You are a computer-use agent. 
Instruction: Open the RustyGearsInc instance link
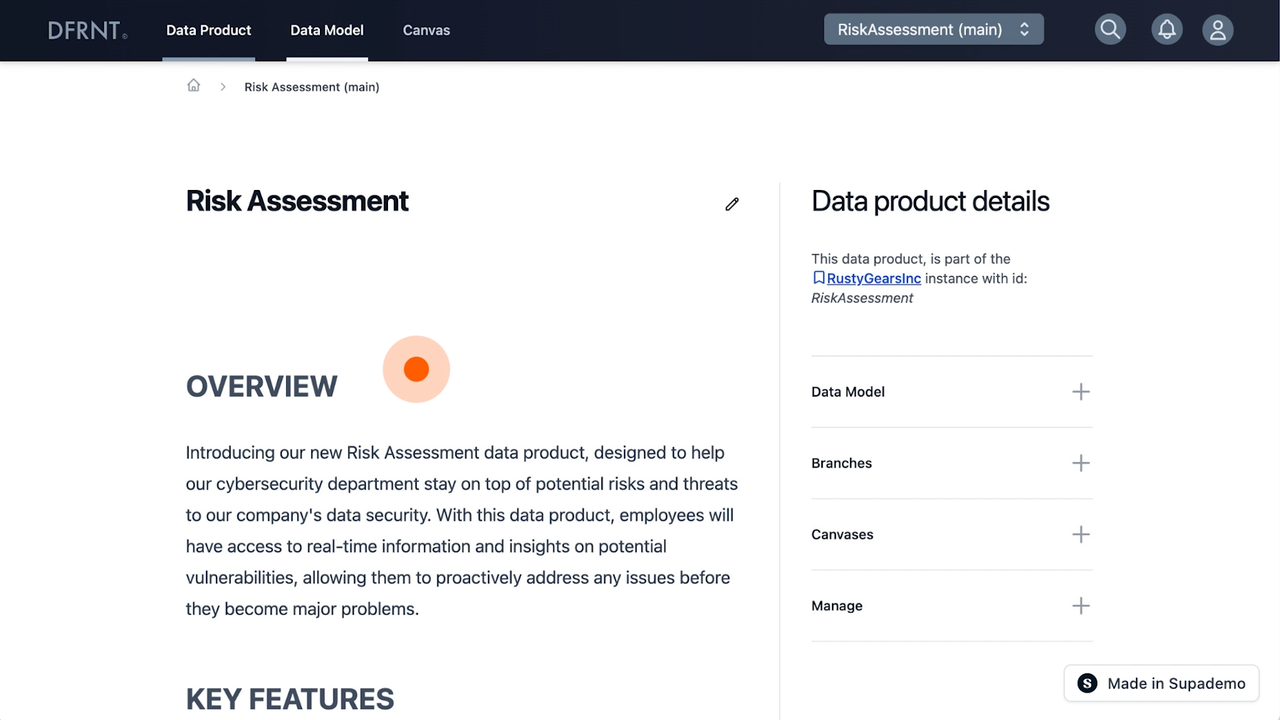click(x=873, y=278)
